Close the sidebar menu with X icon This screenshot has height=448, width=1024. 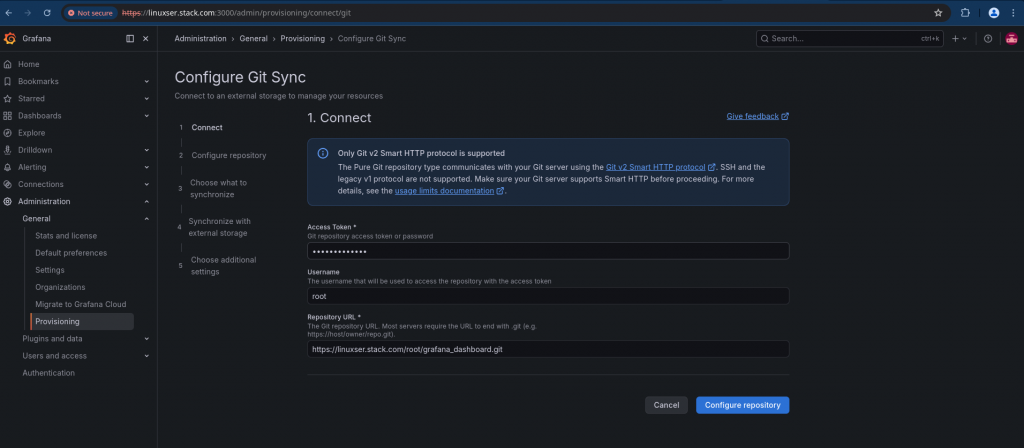tap(146, 39)
